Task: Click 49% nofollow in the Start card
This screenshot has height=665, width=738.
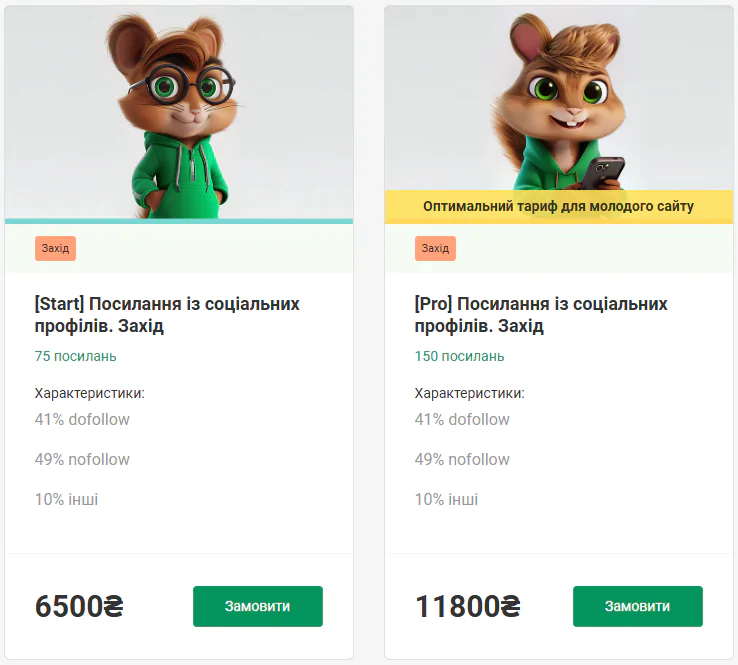Action: (82, 459)
